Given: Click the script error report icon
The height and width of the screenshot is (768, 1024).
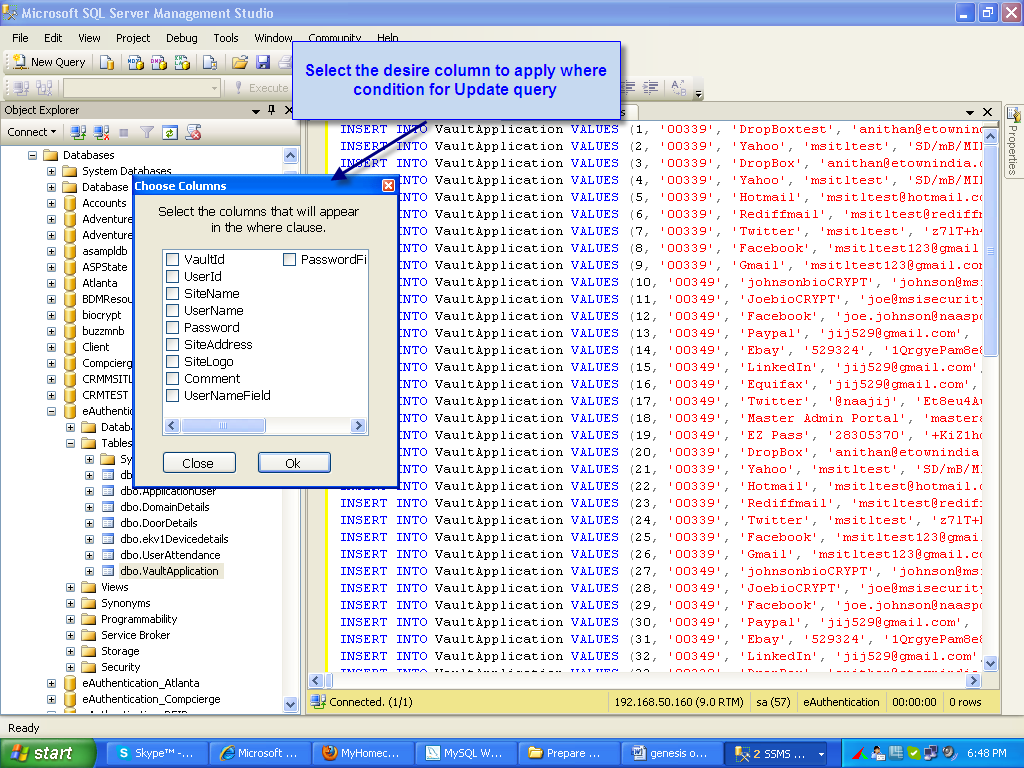Looking at the screenshot, I should (193, 133).
